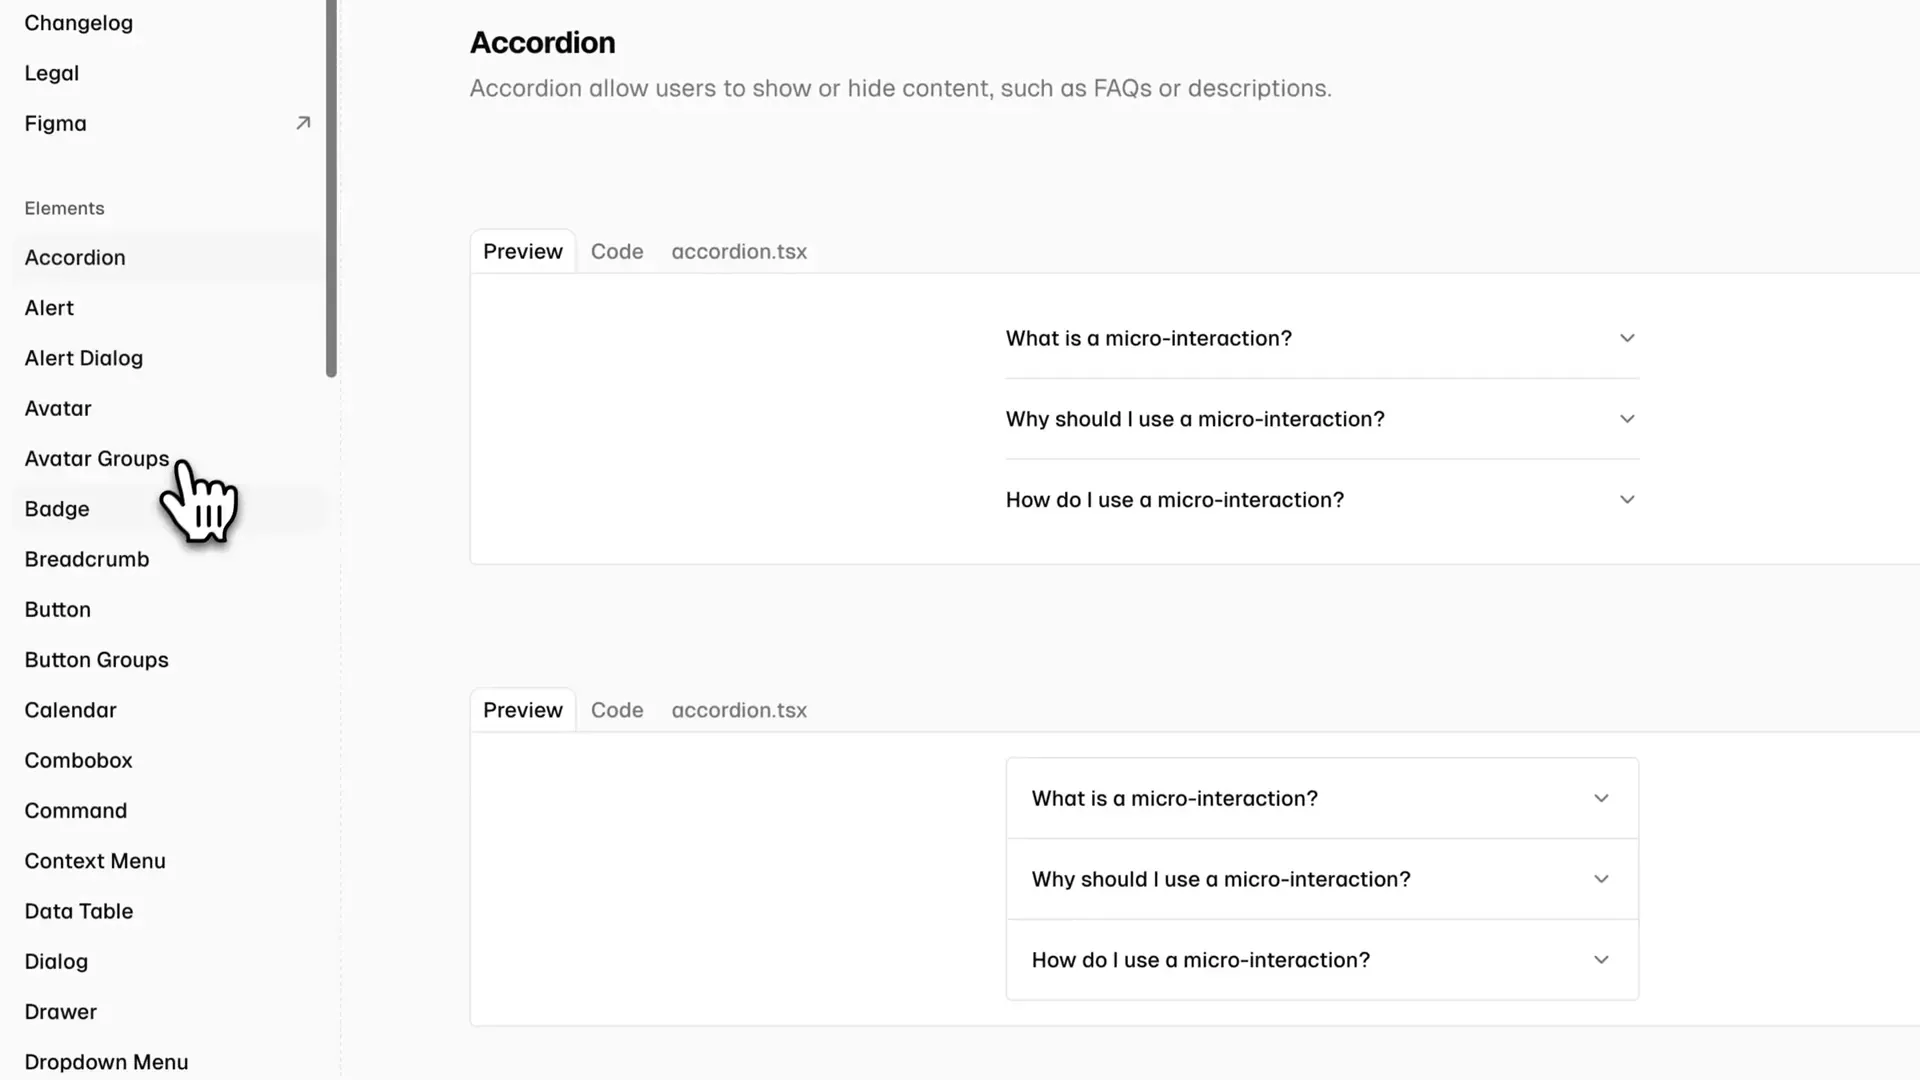Open accordion.tsx tab in first example

739,252
